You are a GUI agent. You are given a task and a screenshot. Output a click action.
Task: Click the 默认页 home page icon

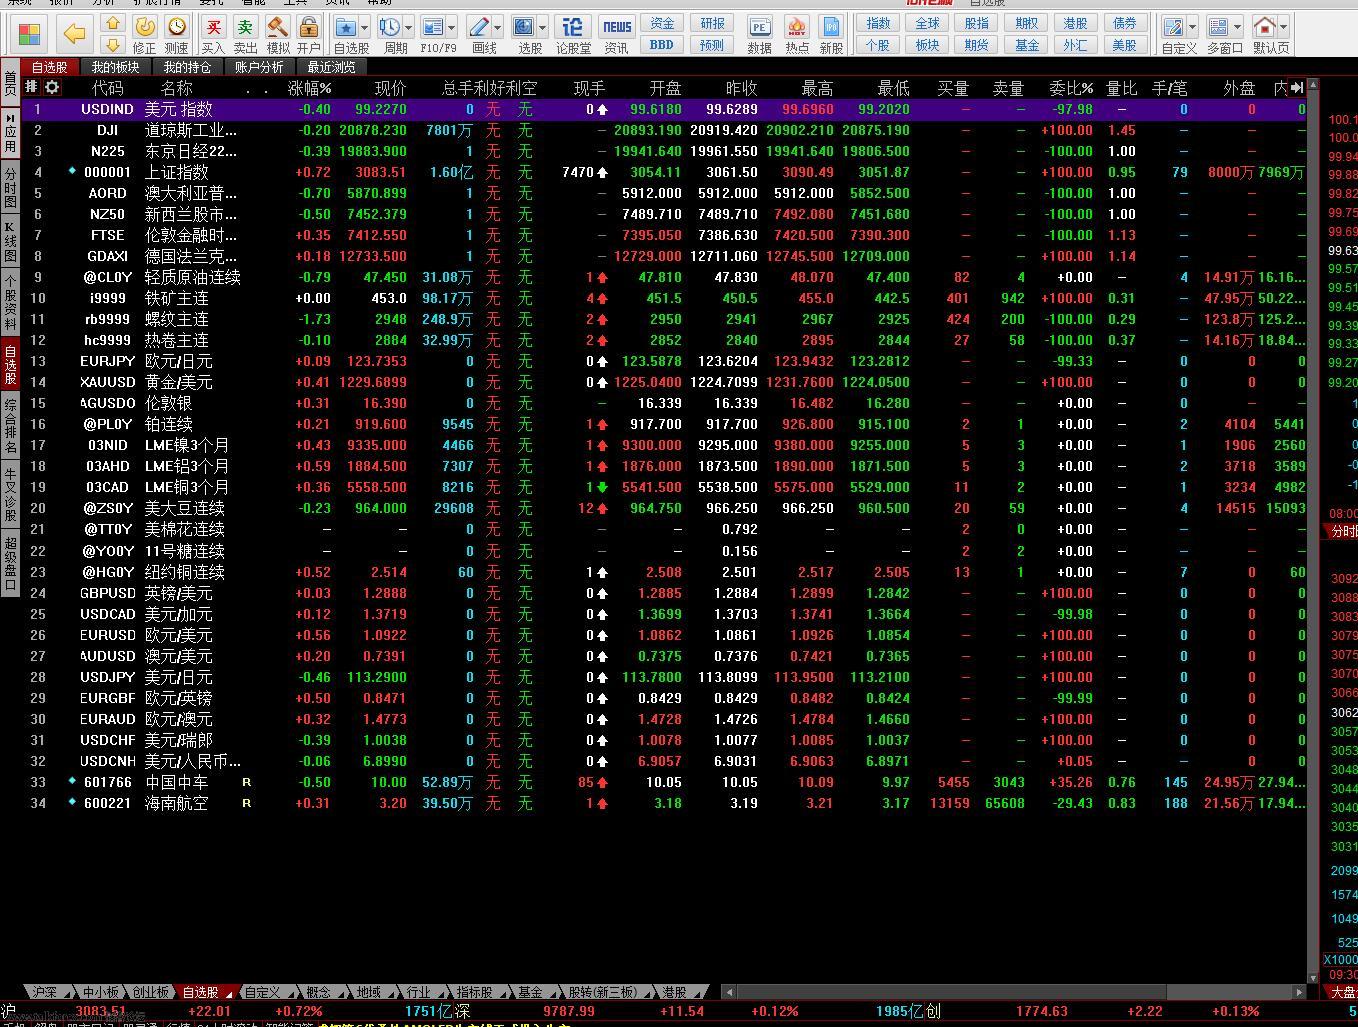coord(1265,27)
